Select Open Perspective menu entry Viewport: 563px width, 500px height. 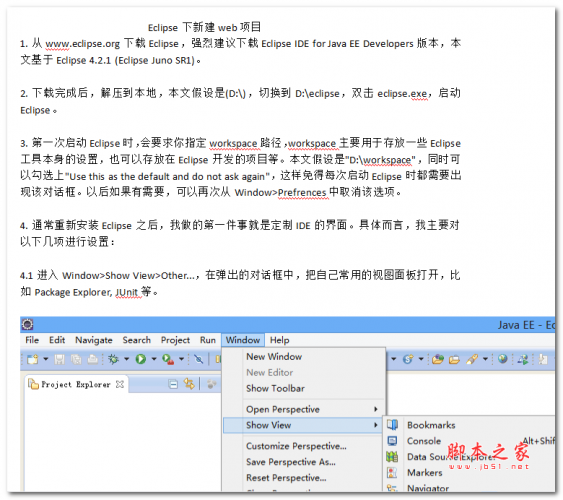coord(303,409)
